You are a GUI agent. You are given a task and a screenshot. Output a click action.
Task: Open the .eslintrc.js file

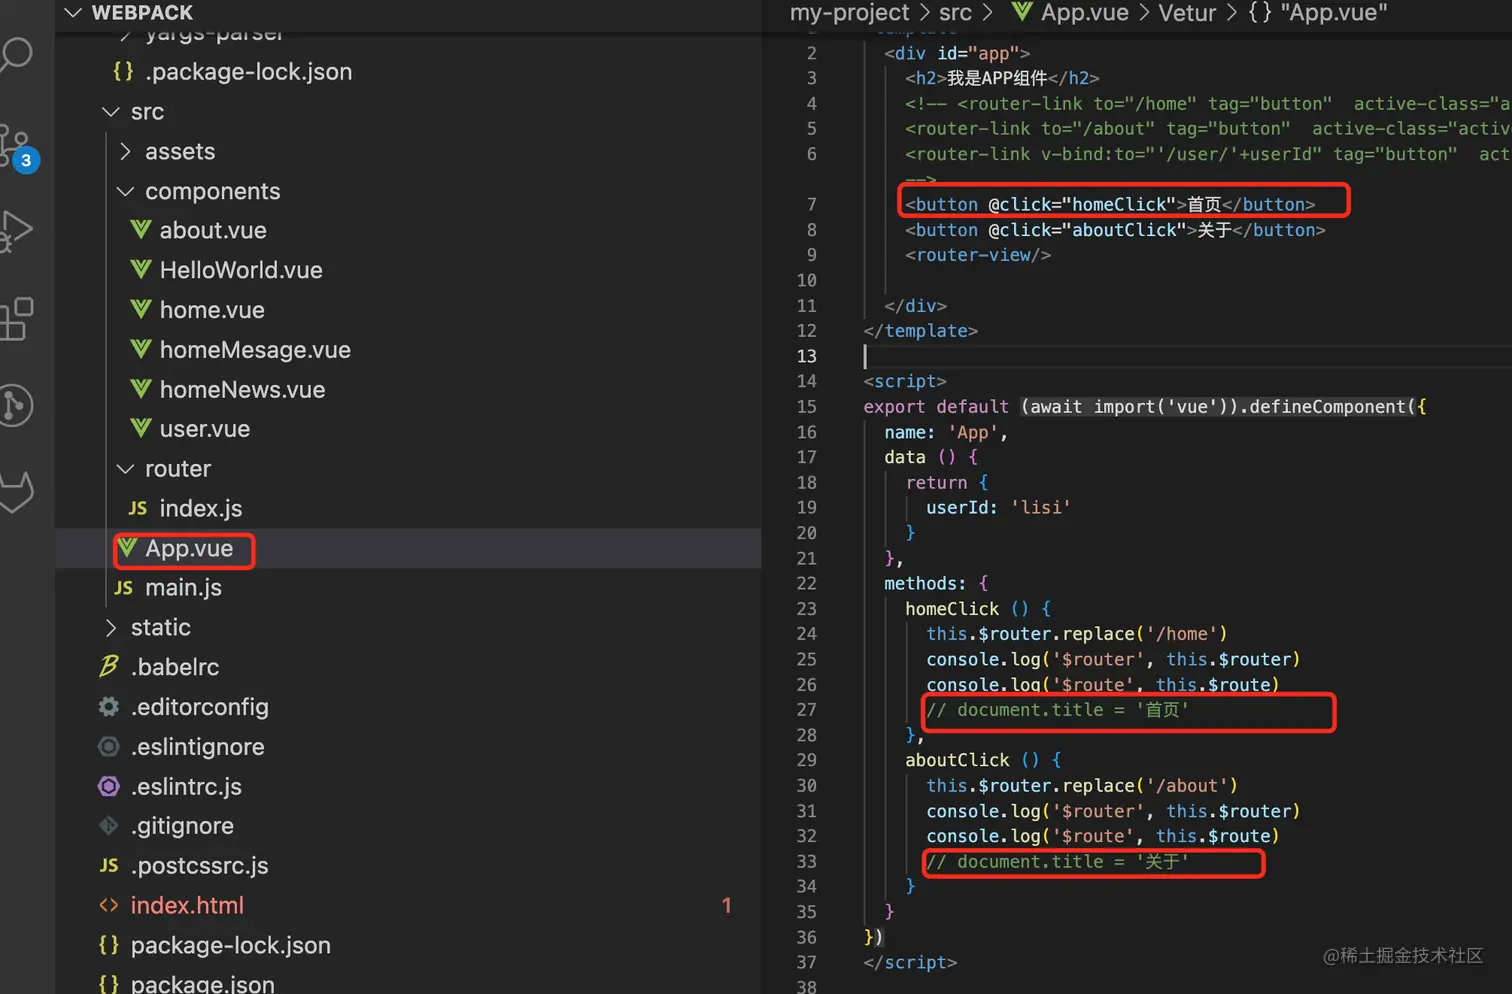point(186,786)
